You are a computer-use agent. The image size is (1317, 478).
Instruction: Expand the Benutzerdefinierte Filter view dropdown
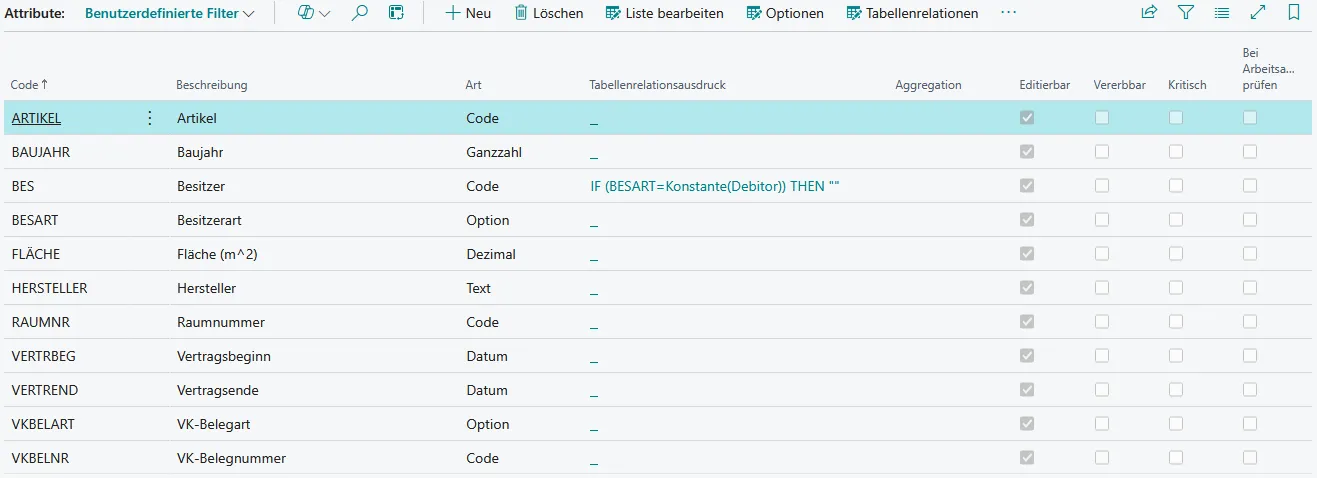click(169, 13)
